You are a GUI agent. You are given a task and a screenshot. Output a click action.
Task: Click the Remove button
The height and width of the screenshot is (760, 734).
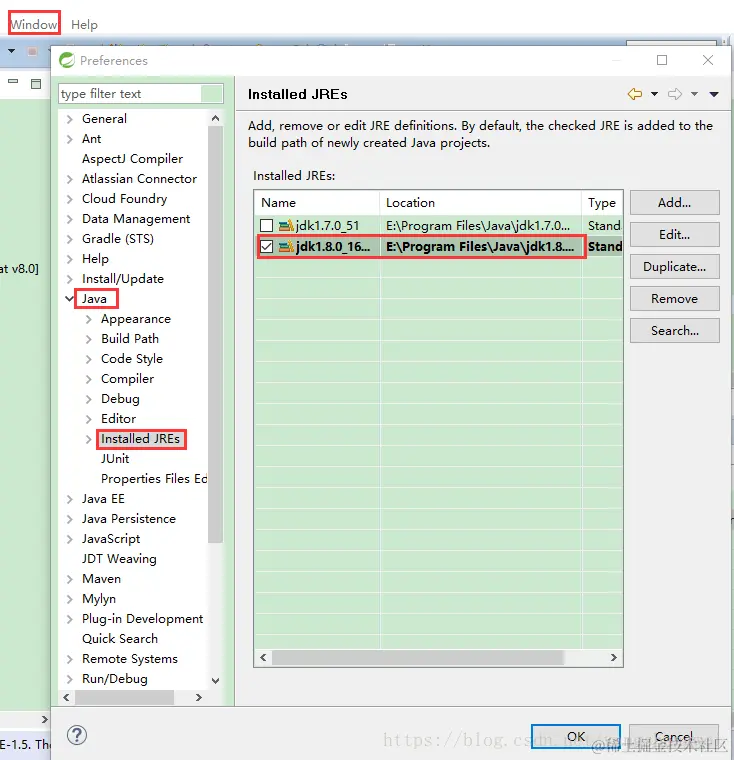(674, 299)
